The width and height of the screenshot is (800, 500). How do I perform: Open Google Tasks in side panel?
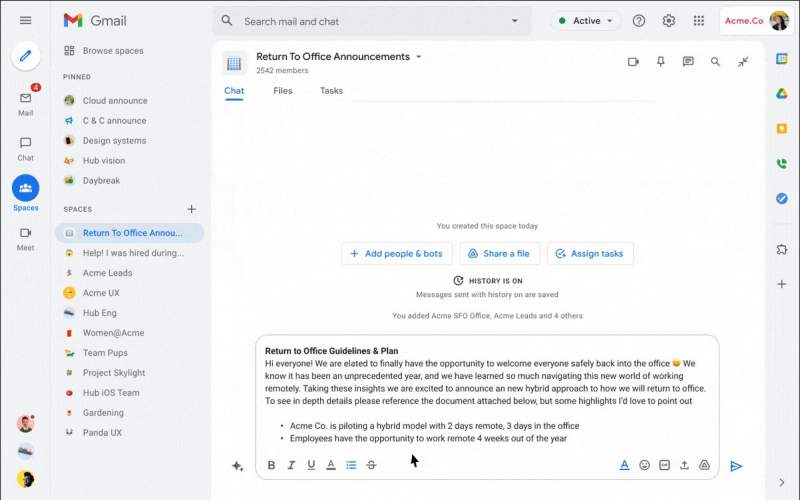click(x=782, y=198)
